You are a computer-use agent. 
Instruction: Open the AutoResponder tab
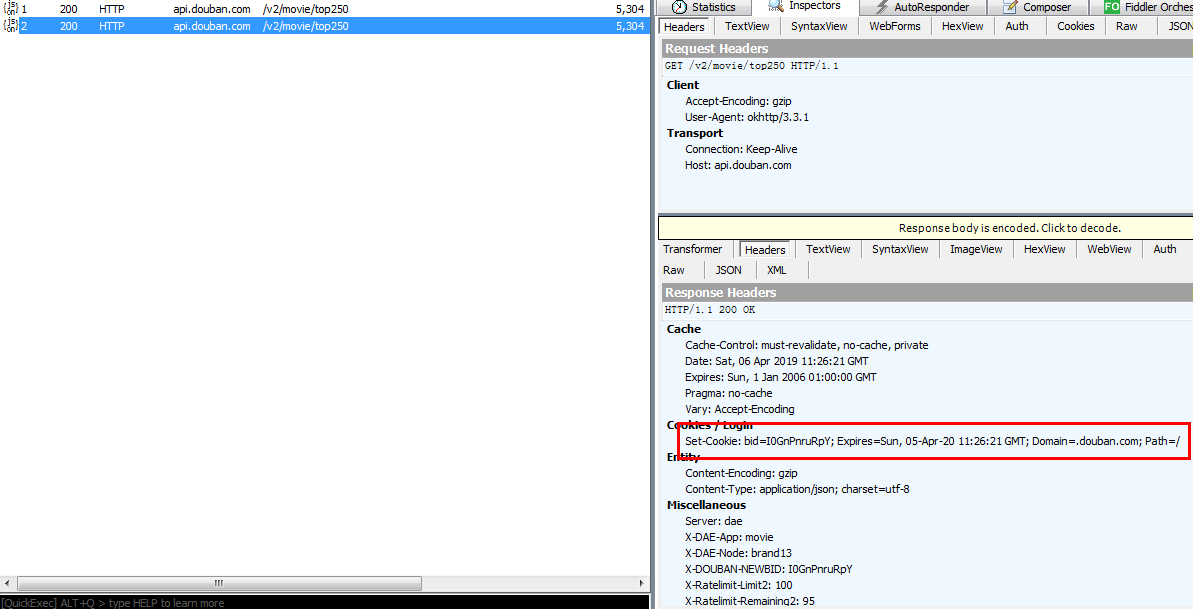click(x=922, y=7)
